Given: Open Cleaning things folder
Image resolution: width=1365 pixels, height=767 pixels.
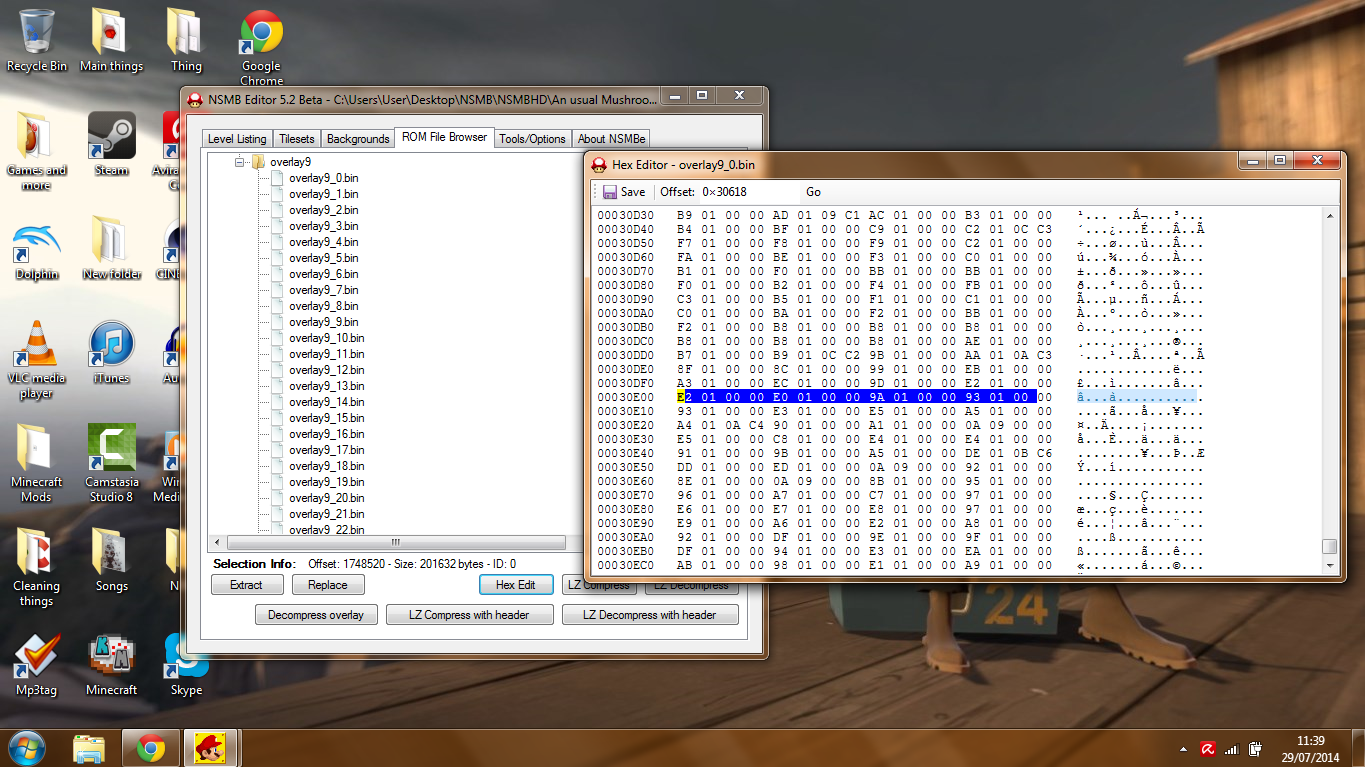Looking at the screenshot, I should coord(37,566).
